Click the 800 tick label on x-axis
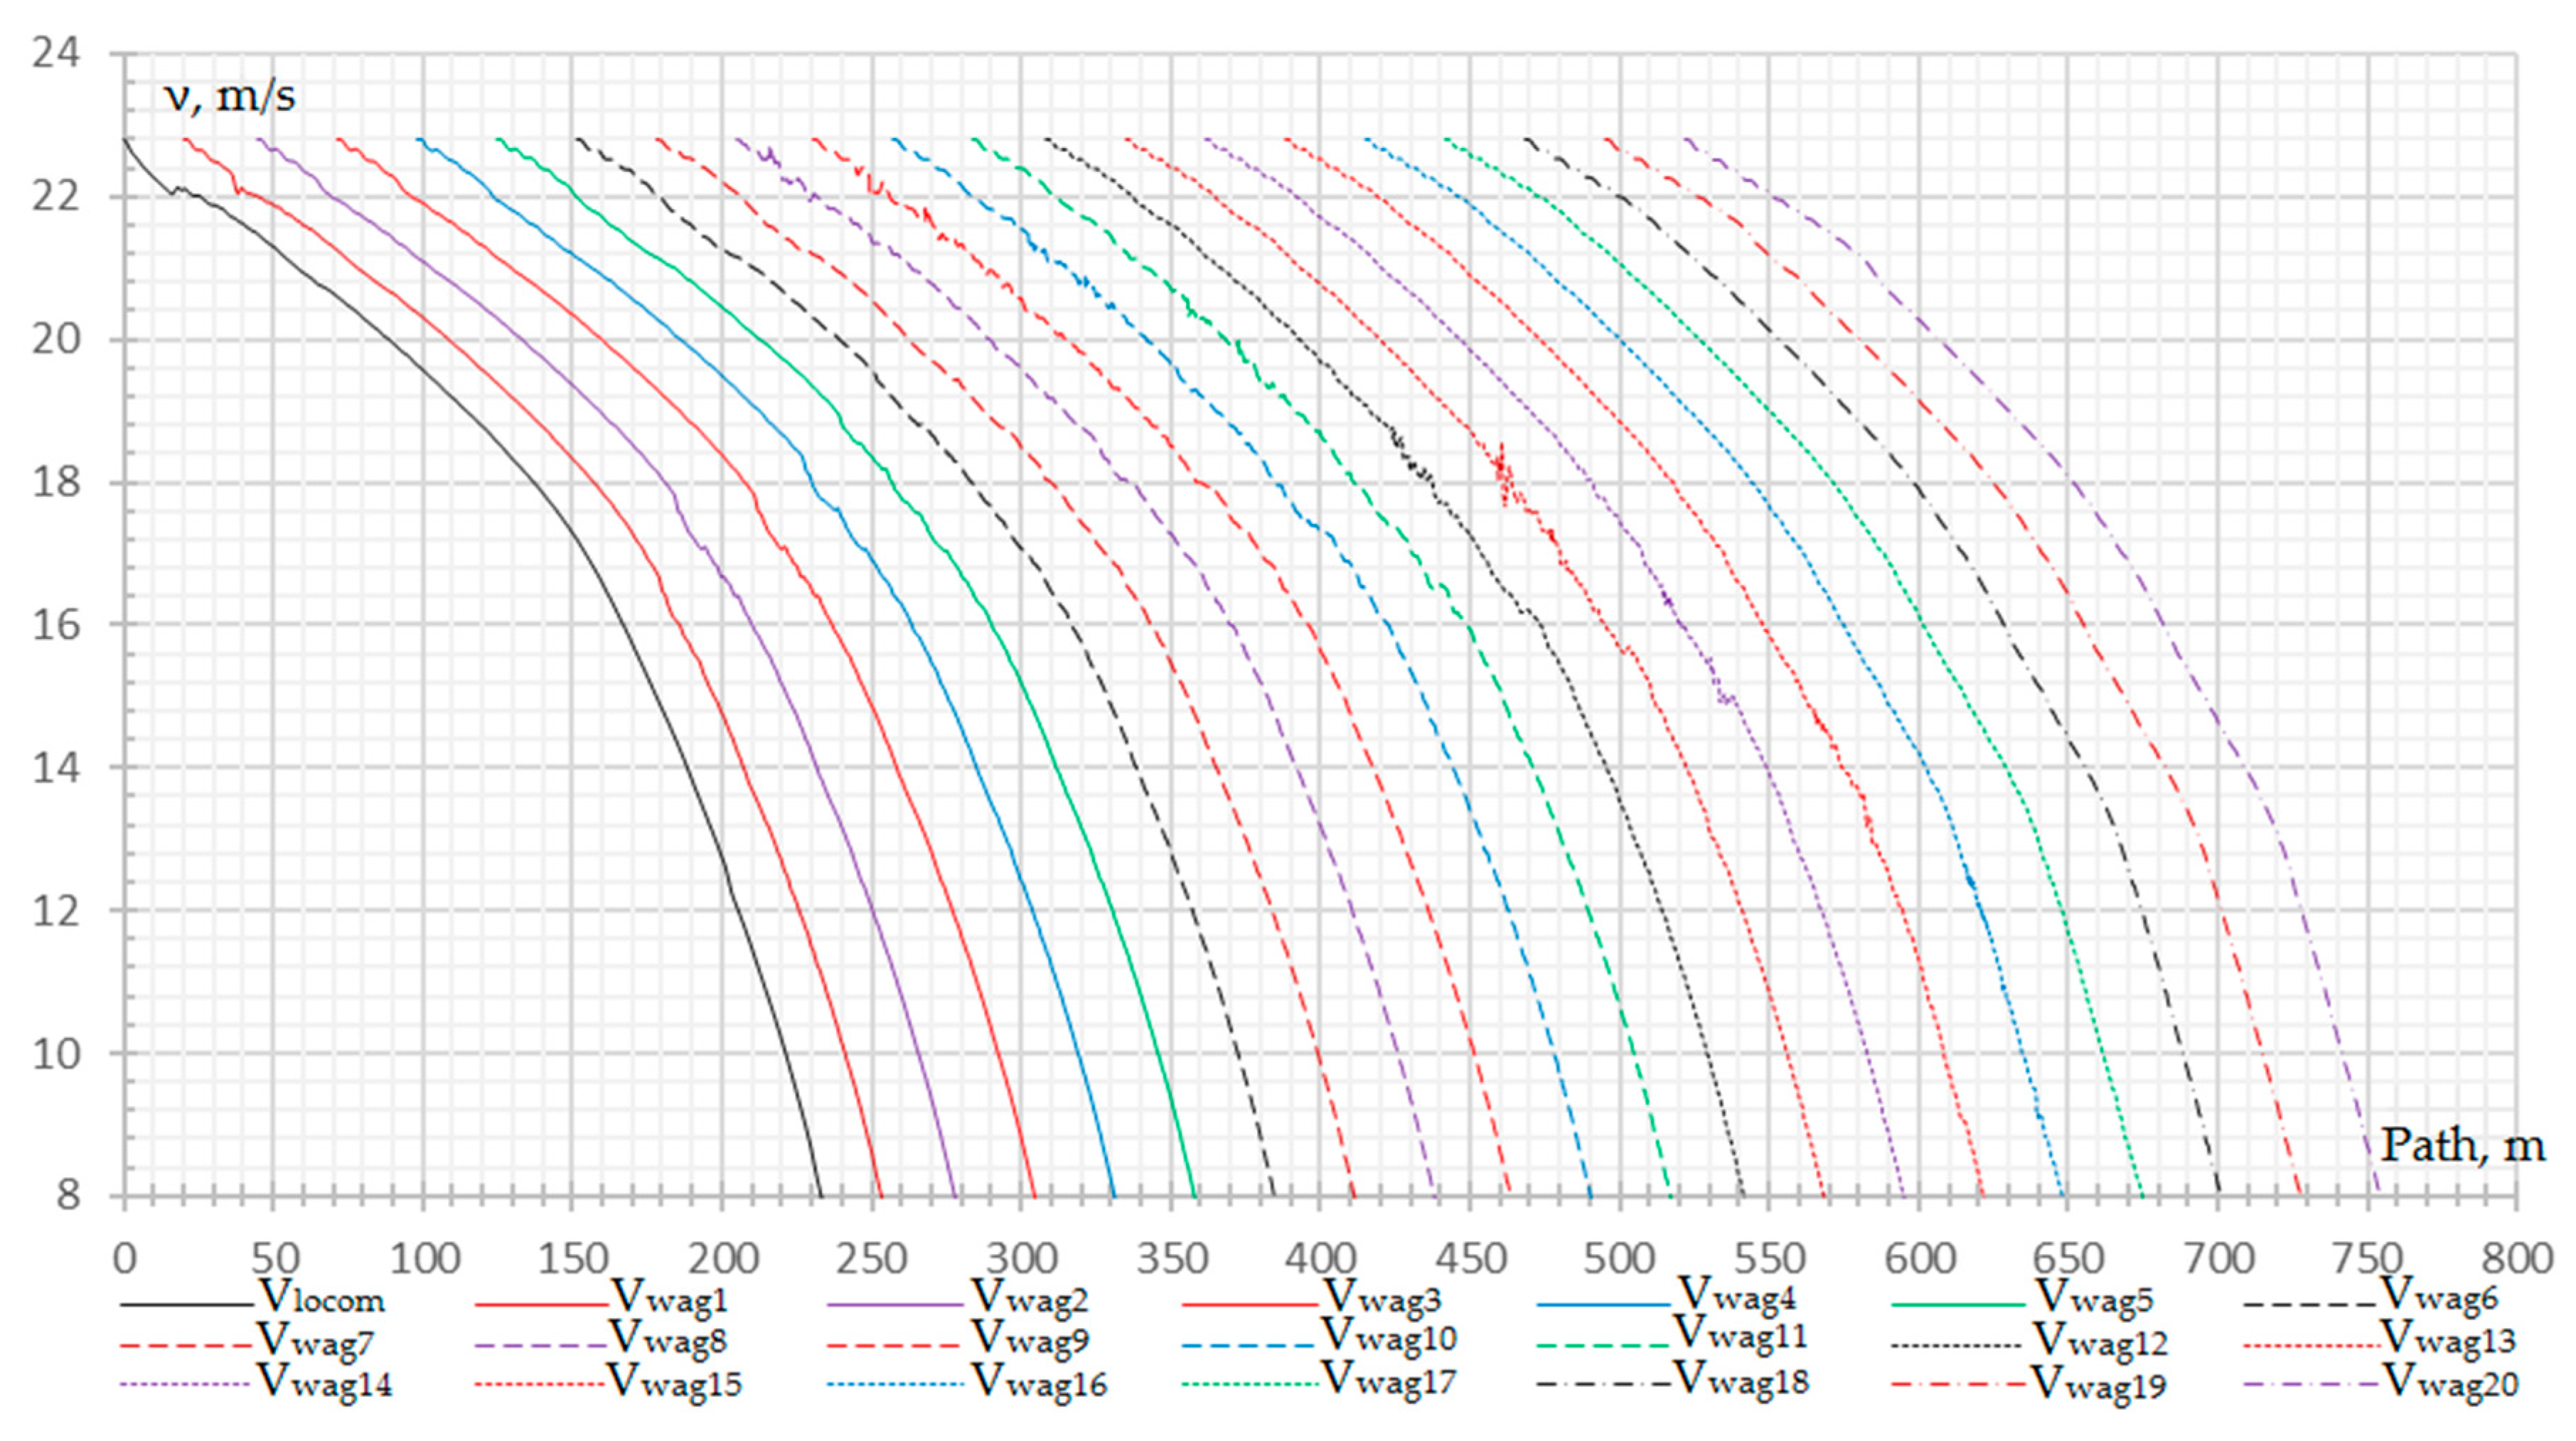 [x=2516, y=1258]
